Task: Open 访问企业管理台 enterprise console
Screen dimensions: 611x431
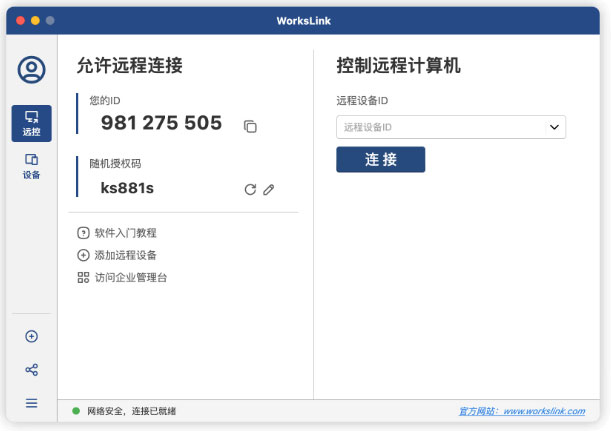Action: [x=131, y=277]
